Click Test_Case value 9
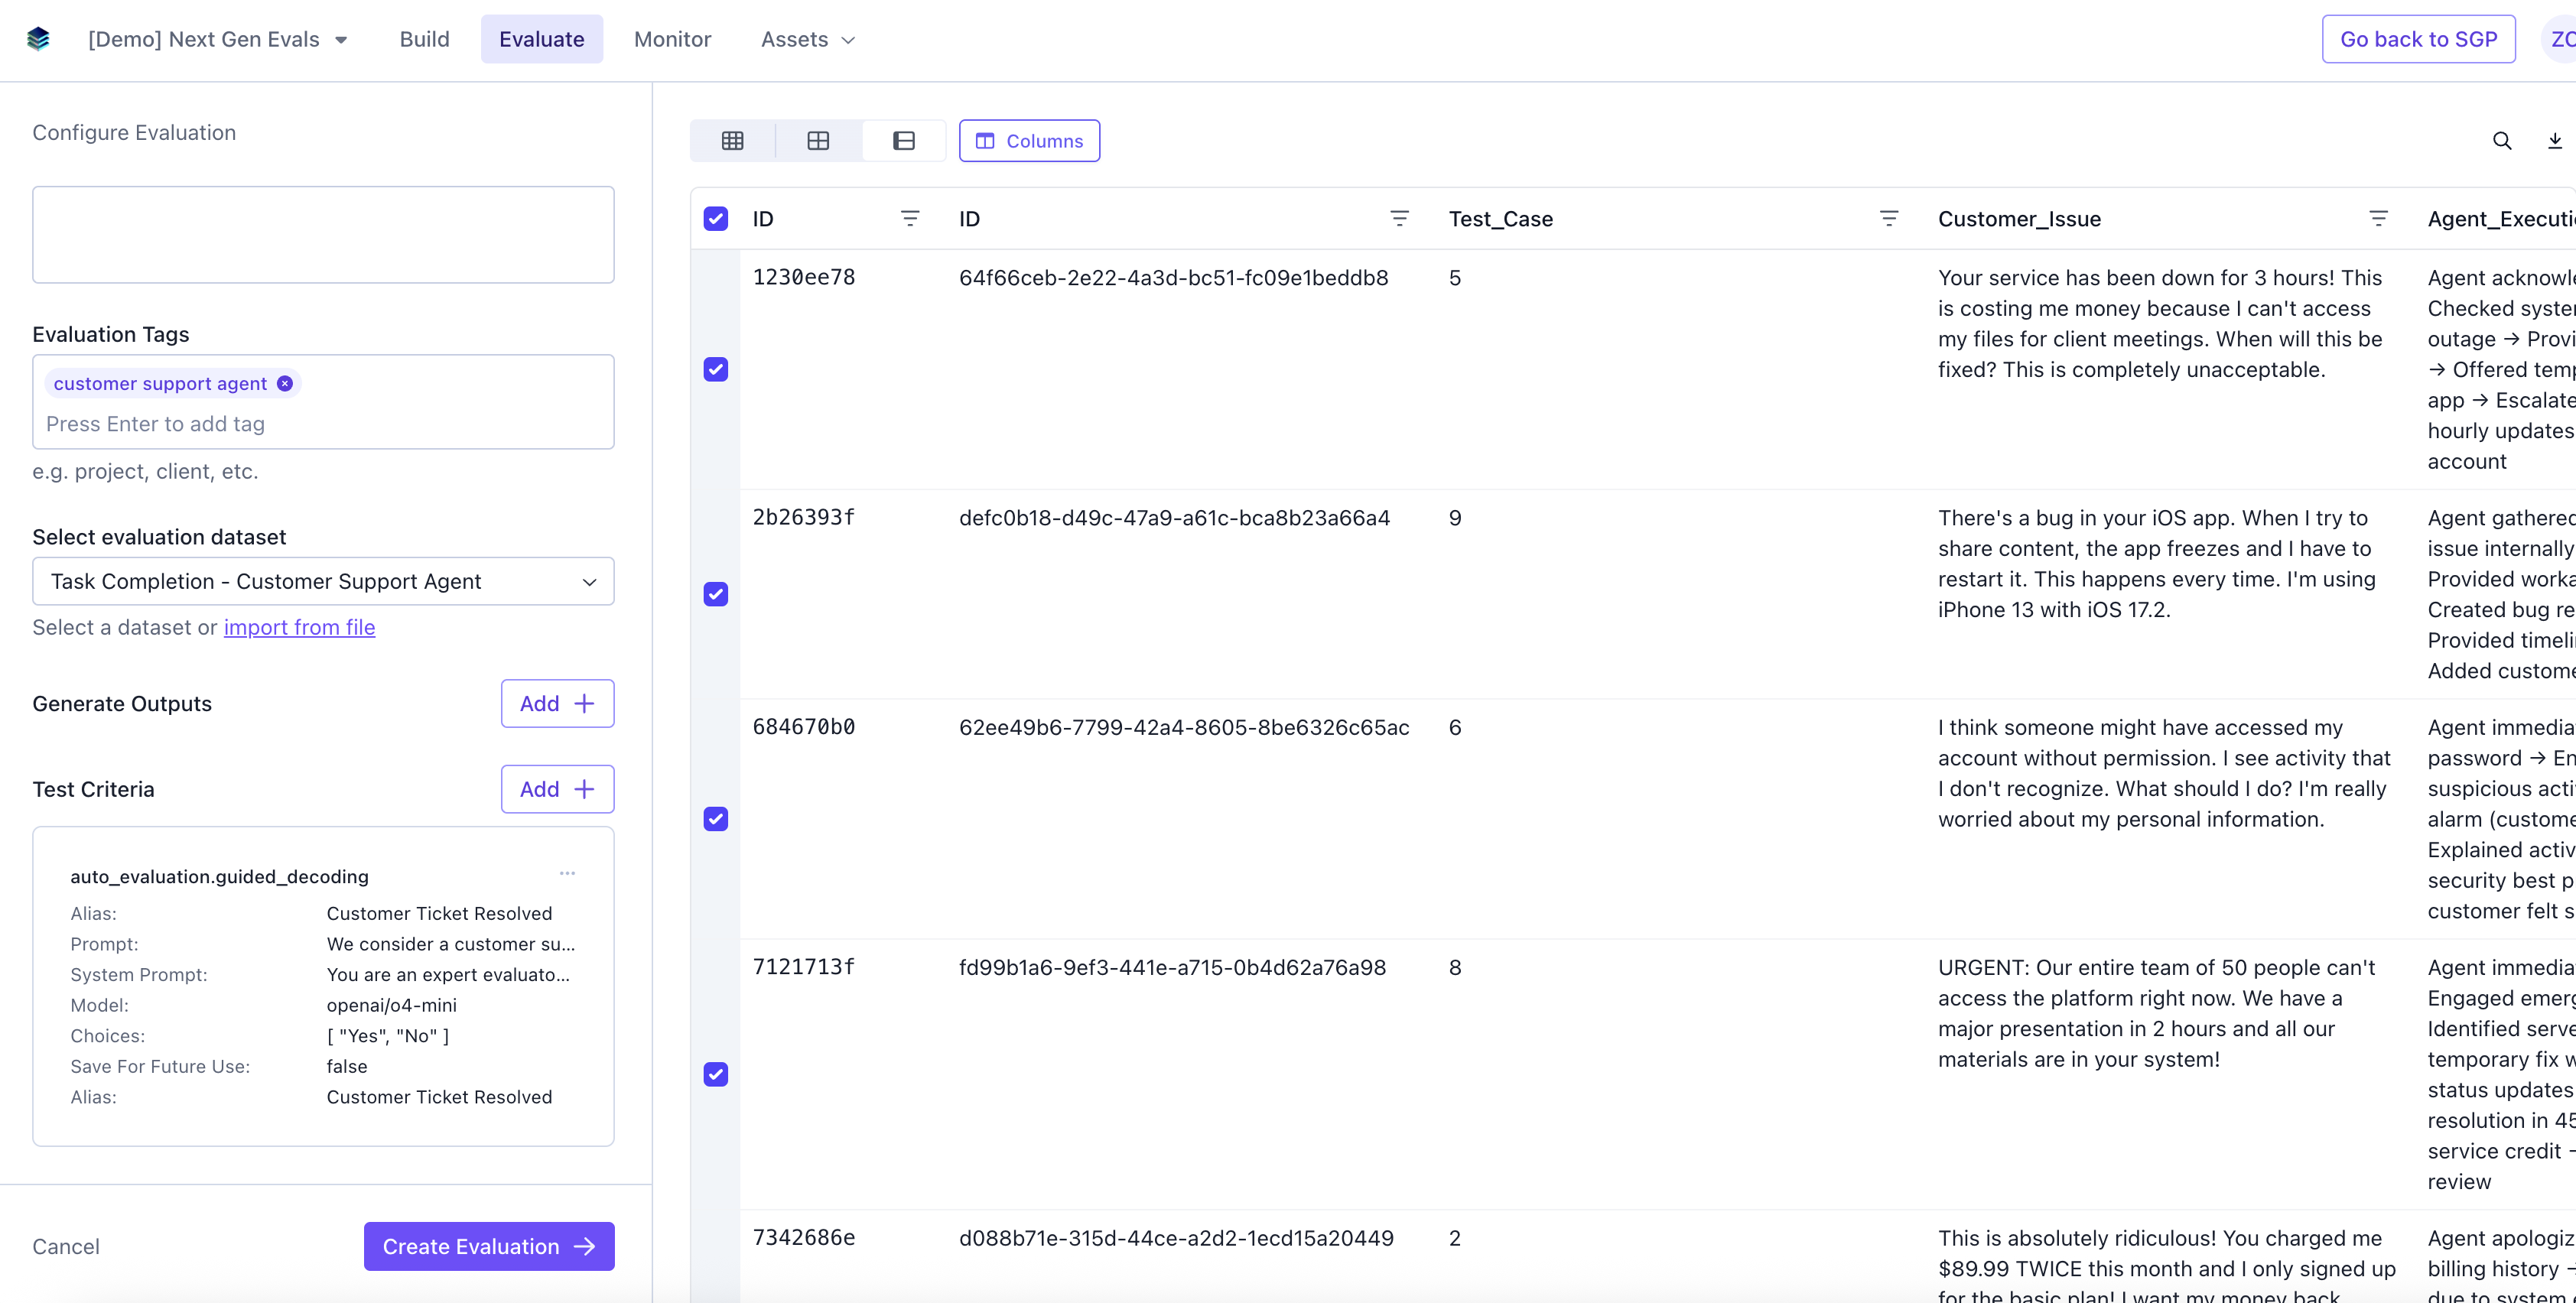The image size is (2576, 1303). tap(1455, 518)
